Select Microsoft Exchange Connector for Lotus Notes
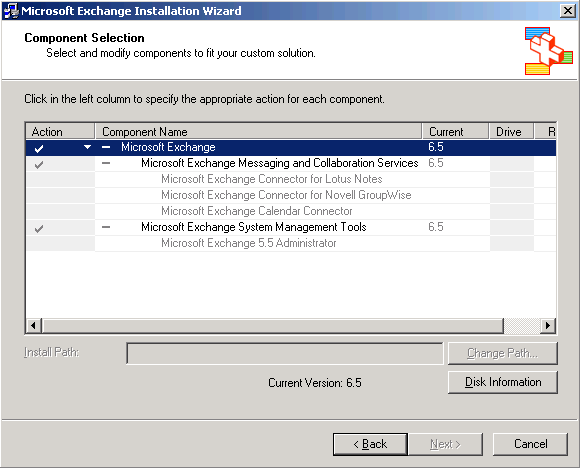 (272, 179)
